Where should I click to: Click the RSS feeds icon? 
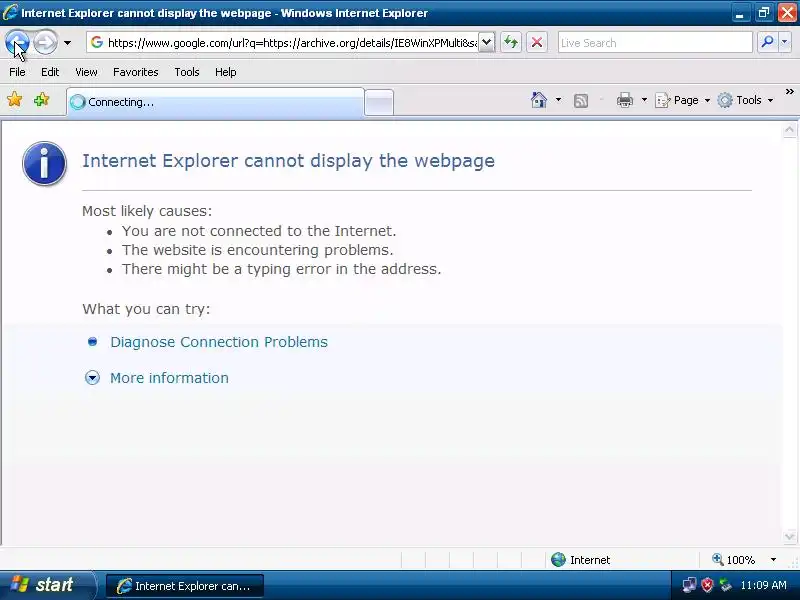tap(581, 101)
